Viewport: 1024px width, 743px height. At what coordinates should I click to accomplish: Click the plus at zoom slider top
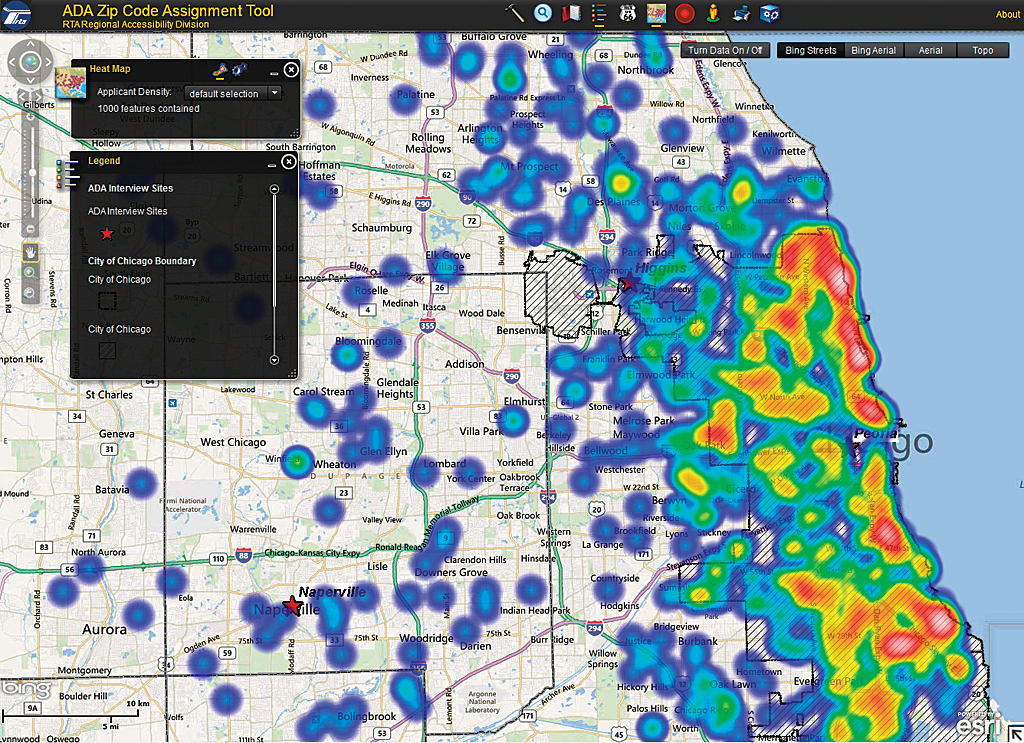(30, 116)
